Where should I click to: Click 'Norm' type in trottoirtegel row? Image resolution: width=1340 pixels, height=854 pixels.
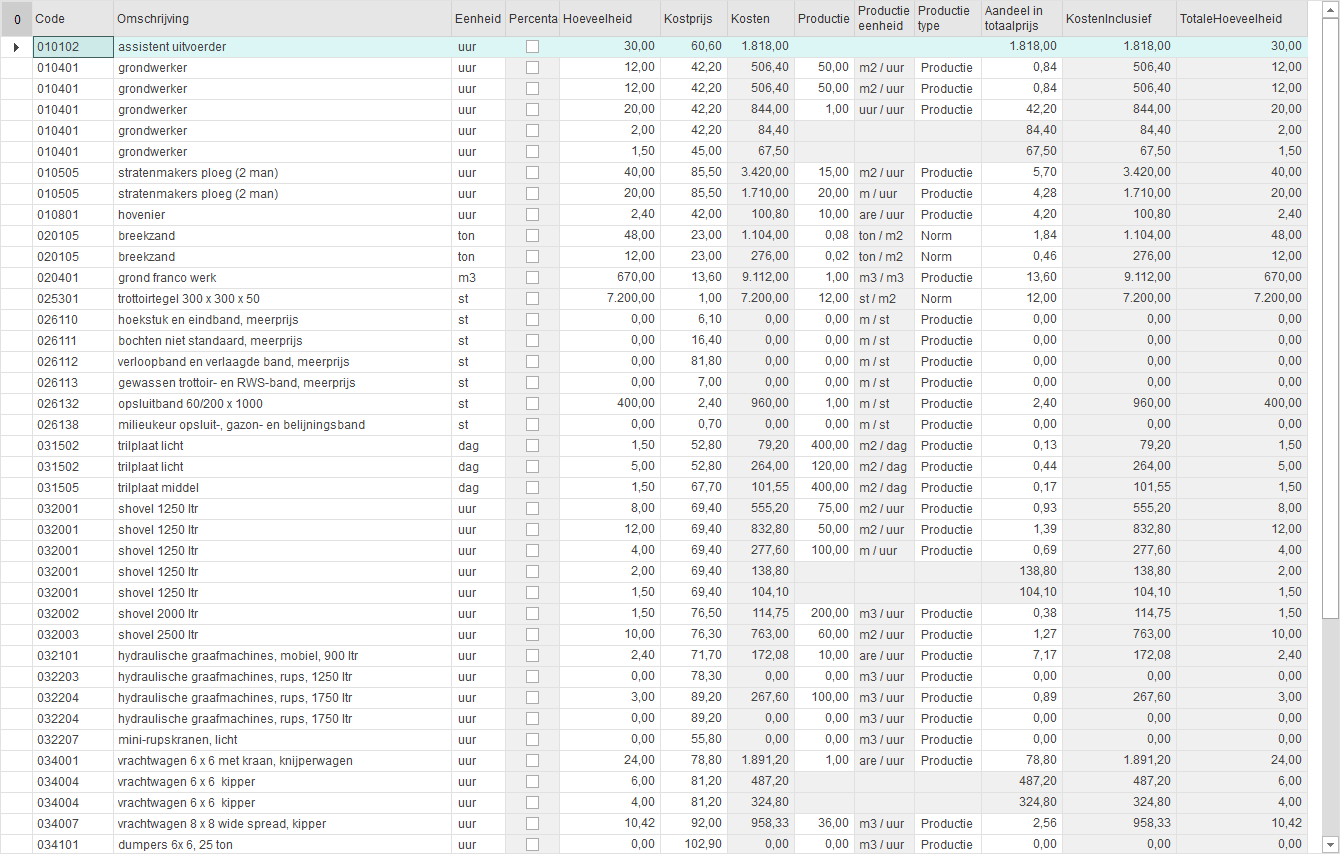click(947, 299)
